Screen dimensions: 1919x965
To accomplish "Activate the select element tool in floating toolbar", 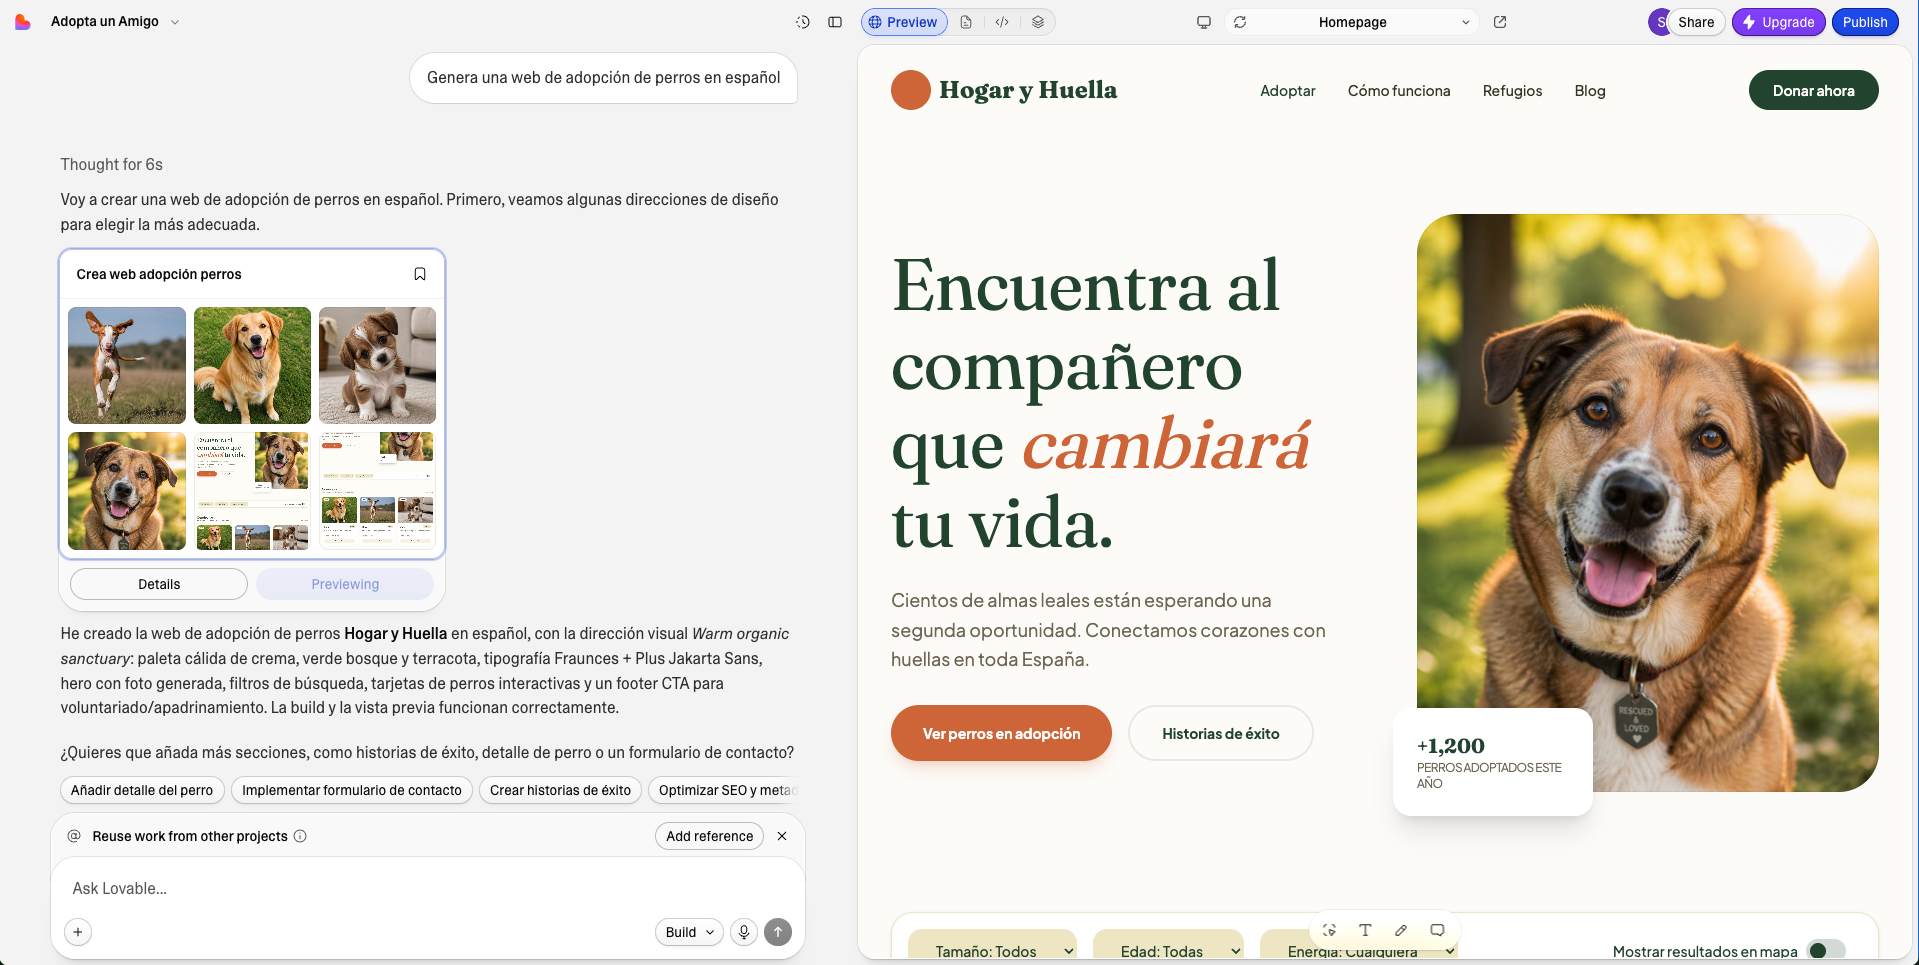I will tap(1329, 930).
